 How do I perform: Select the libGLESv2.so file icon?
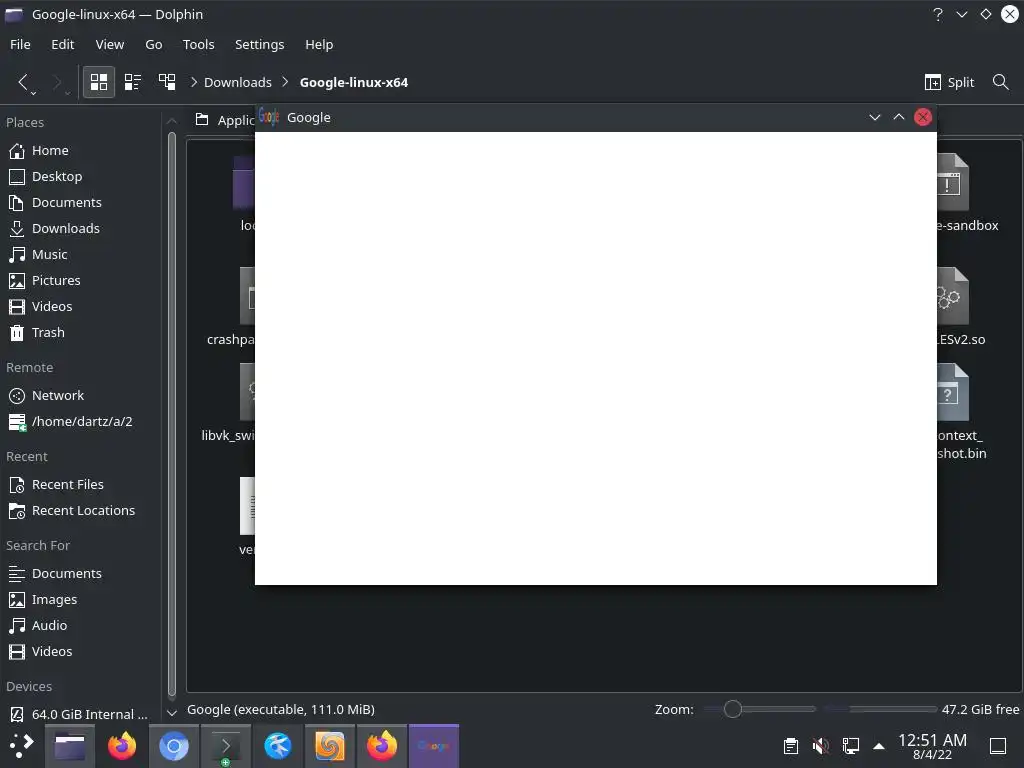(953, 296)
